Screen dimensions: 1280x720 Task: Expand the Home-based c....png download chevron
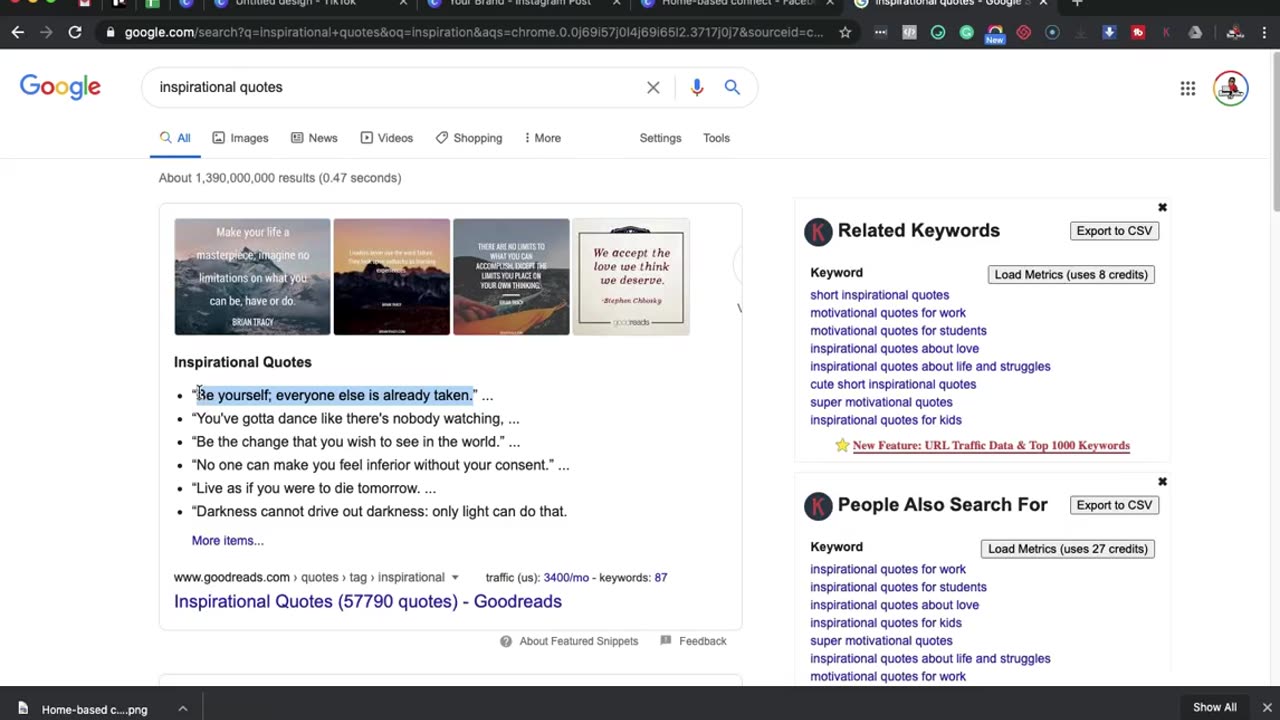[x=182, y=708]
